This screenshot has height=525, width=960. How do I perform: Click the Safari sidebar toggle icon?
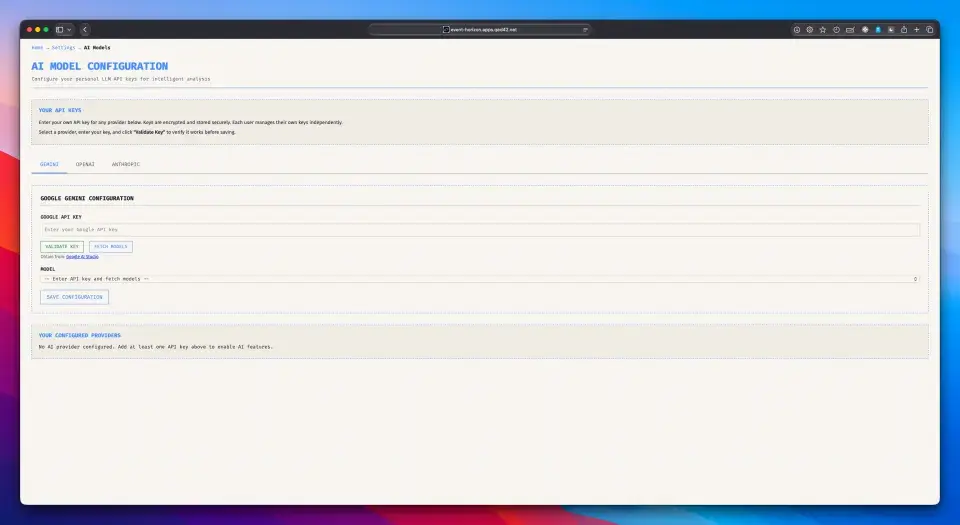[x=59, y=29]
